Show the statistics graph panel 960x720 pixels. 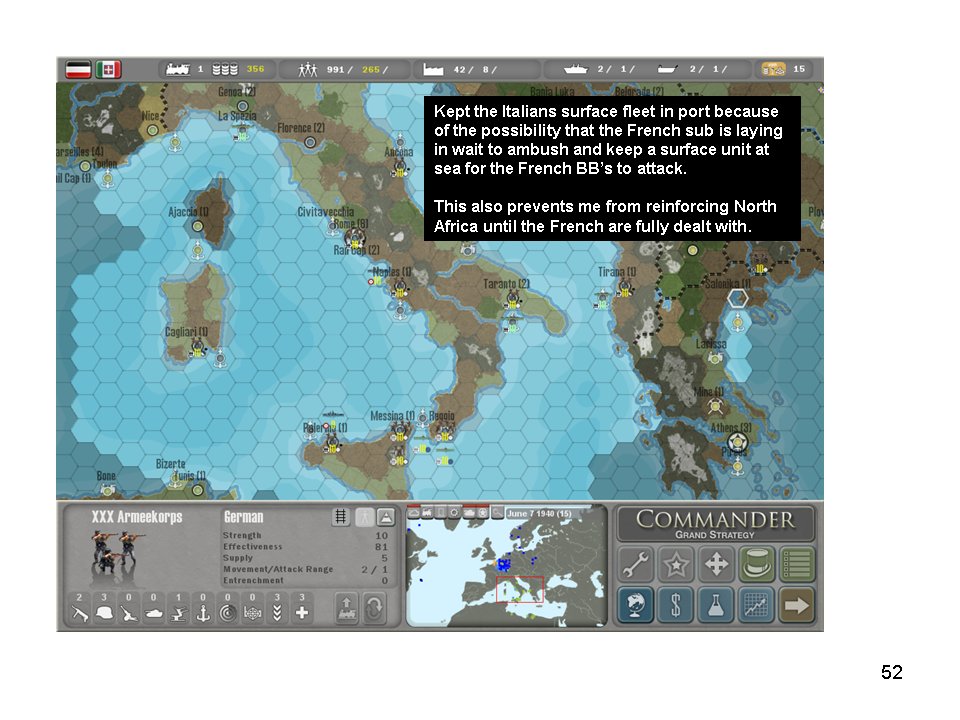tap(757, 605)
